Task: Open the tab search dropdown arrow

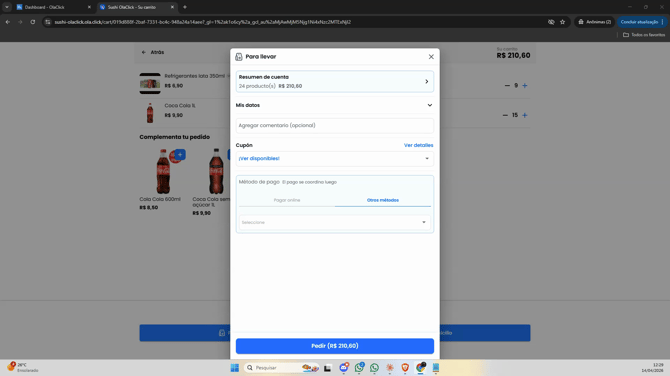Action: 7,7
